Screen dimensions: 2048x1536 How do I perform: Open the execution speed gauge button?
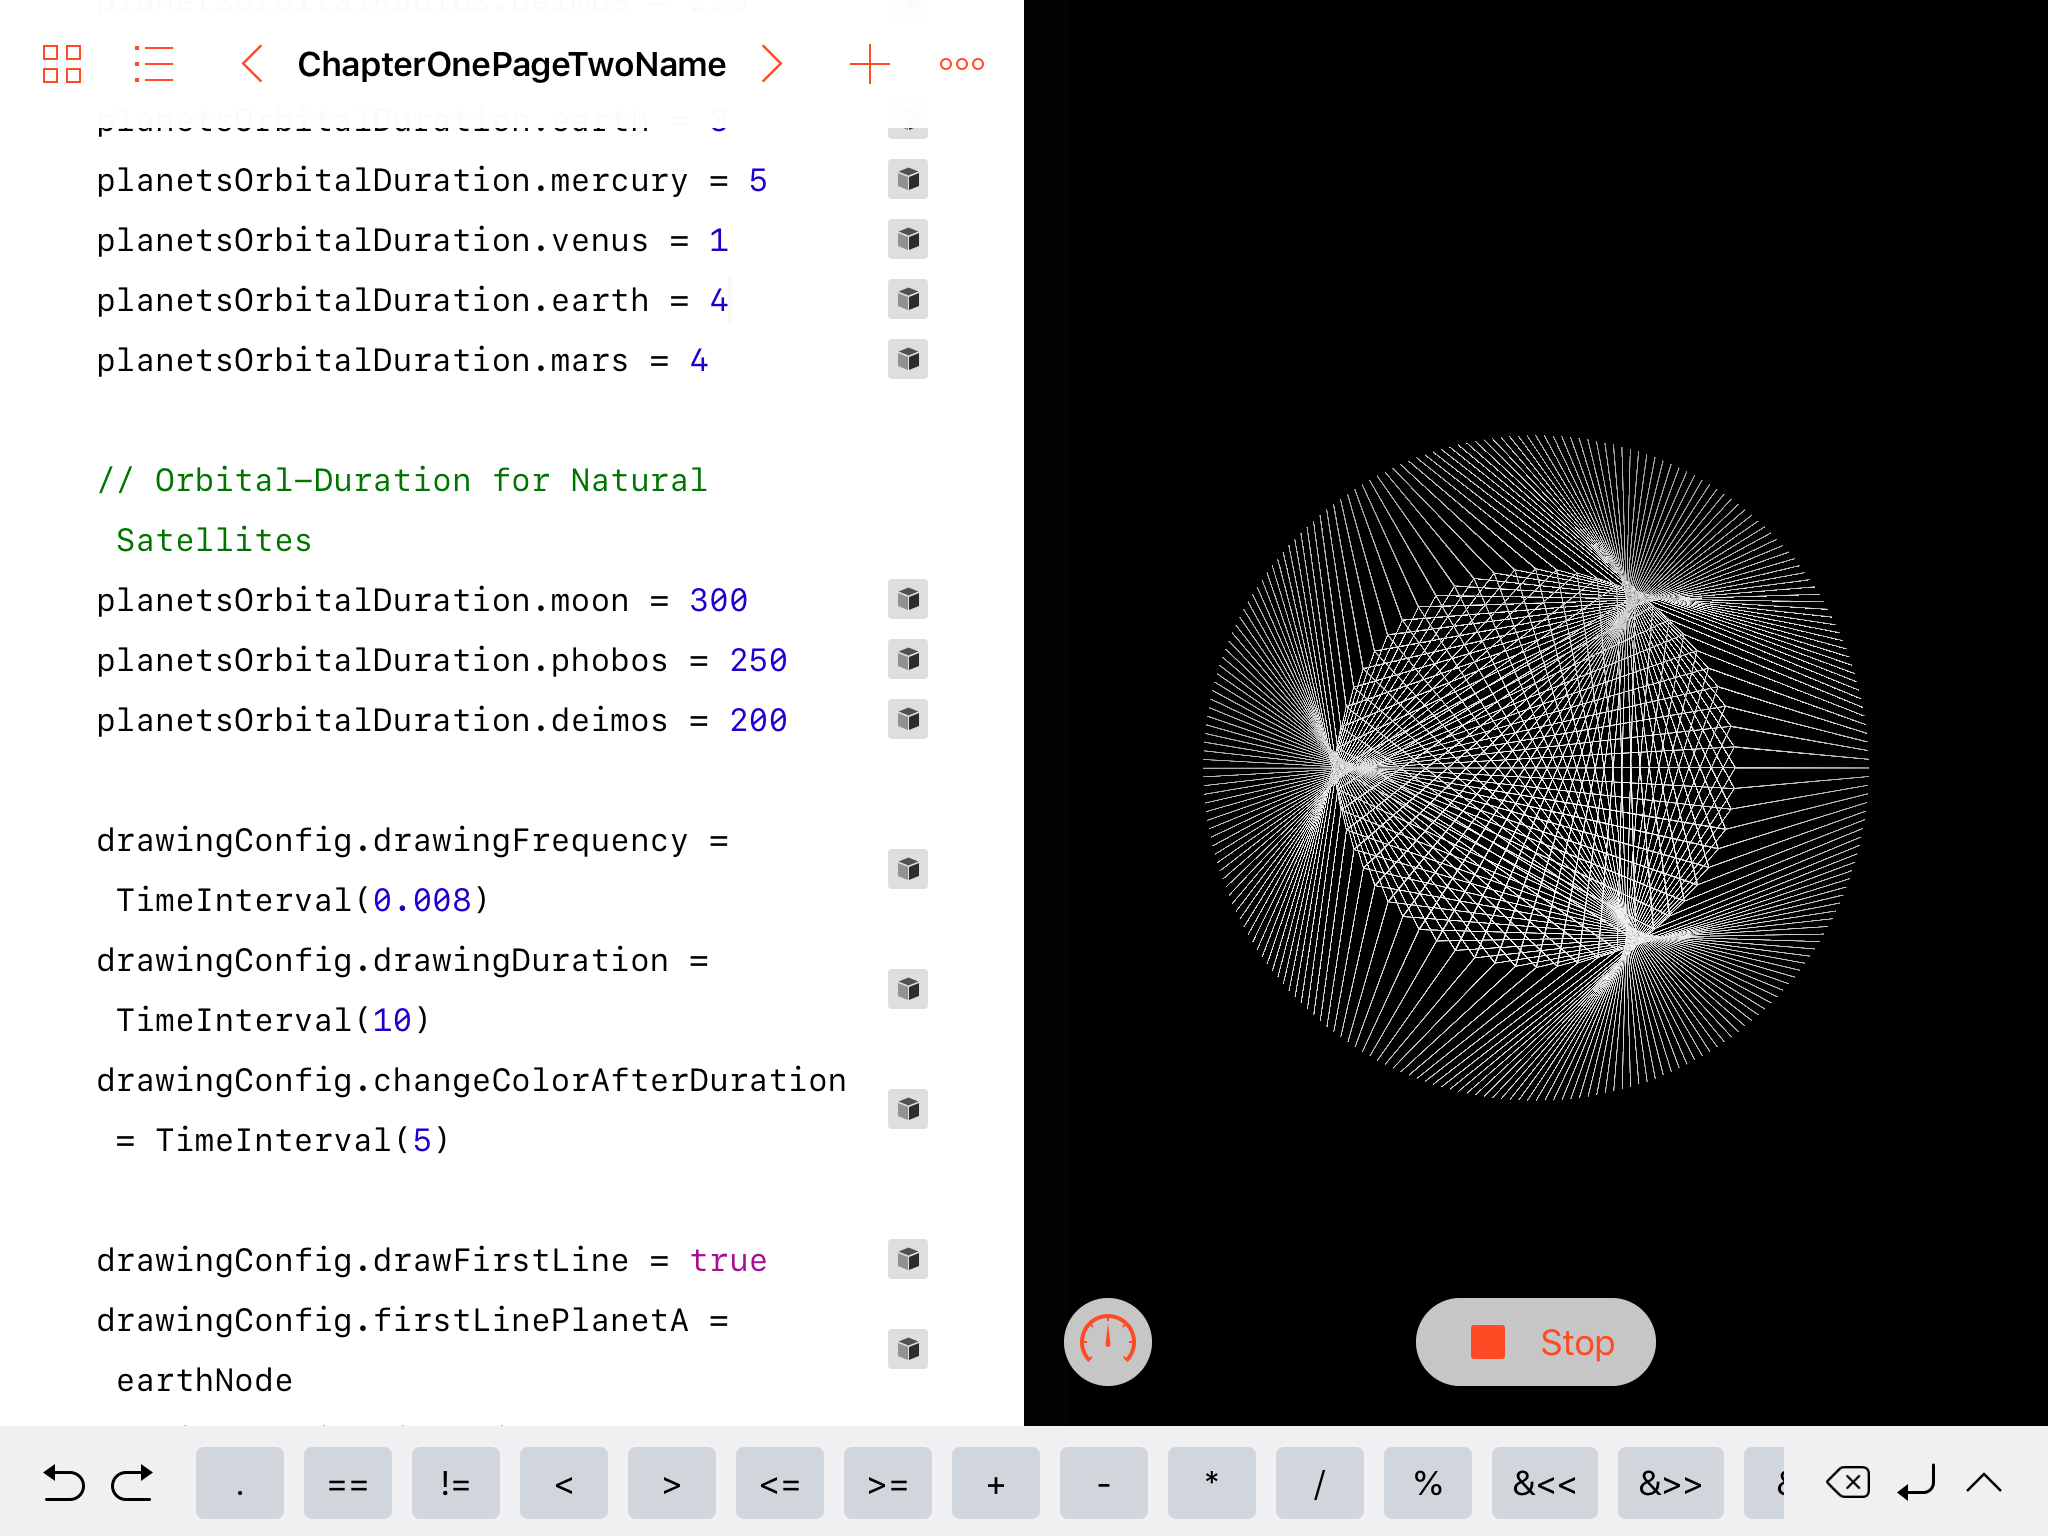(1107, 1342)
